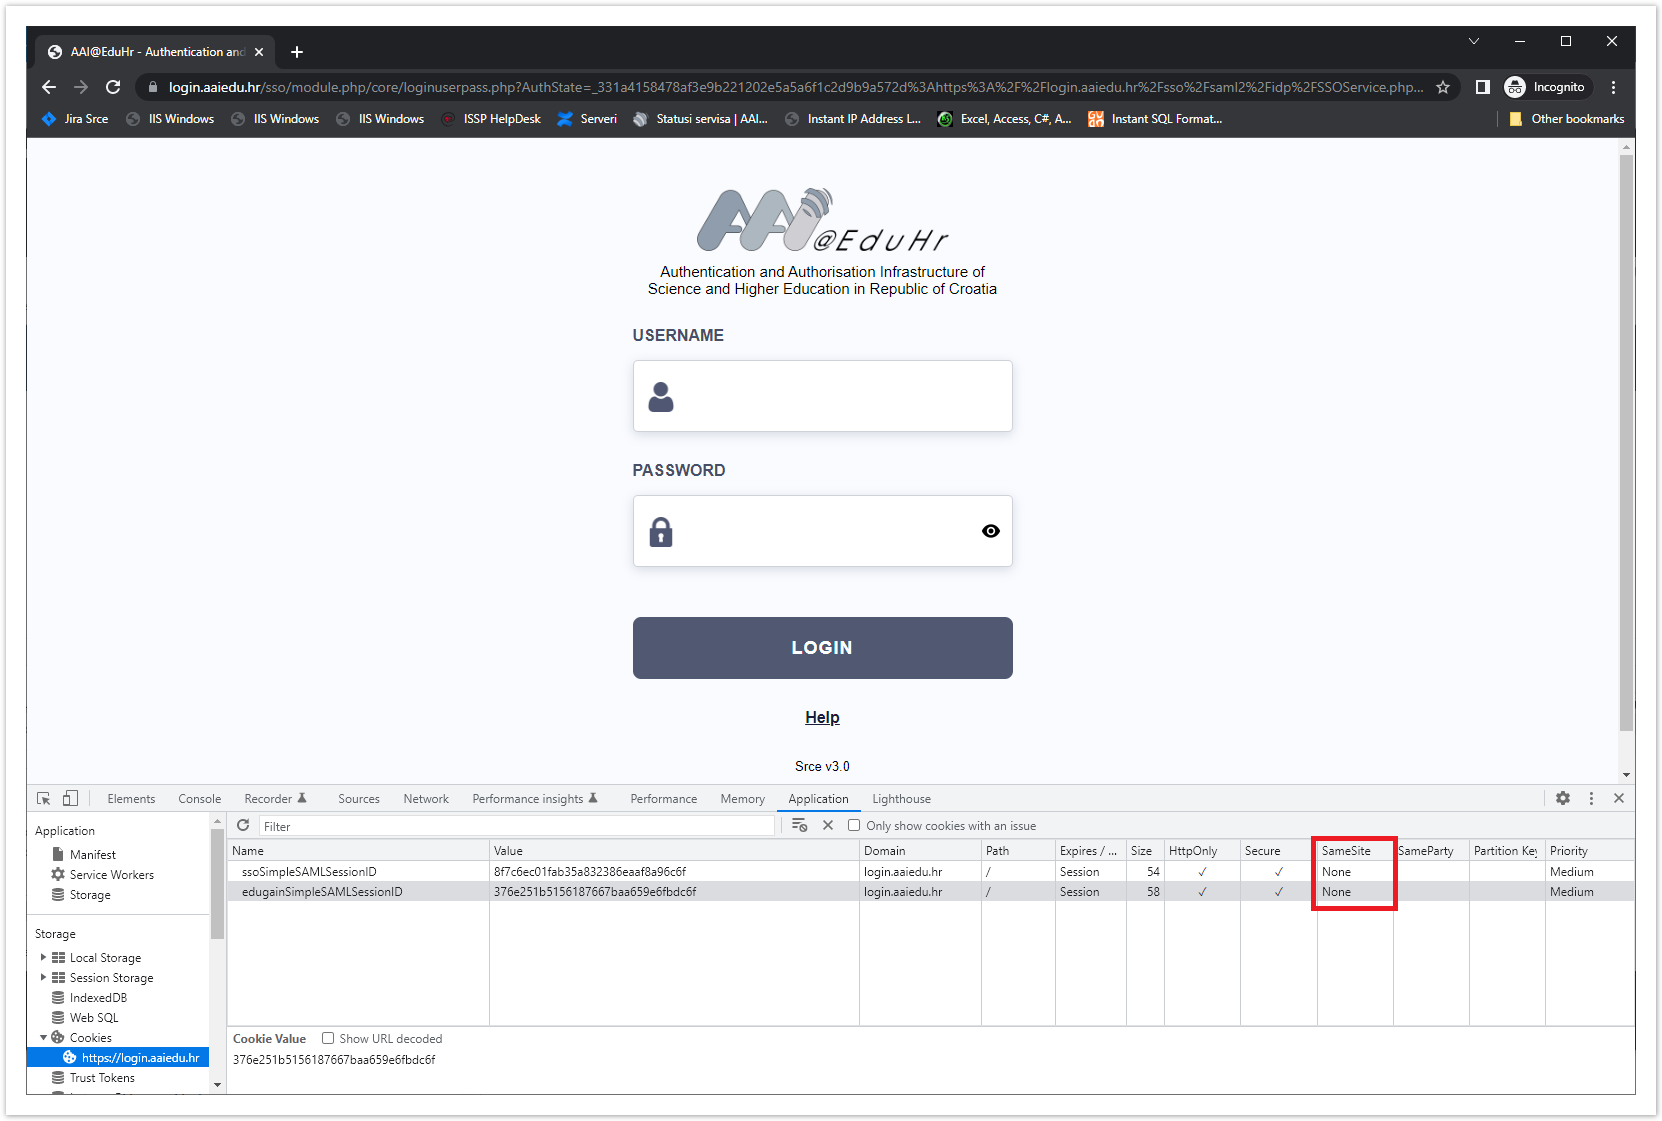
Task: Refresh cookies list with the reload icon
Action: [x=243, y=826]
